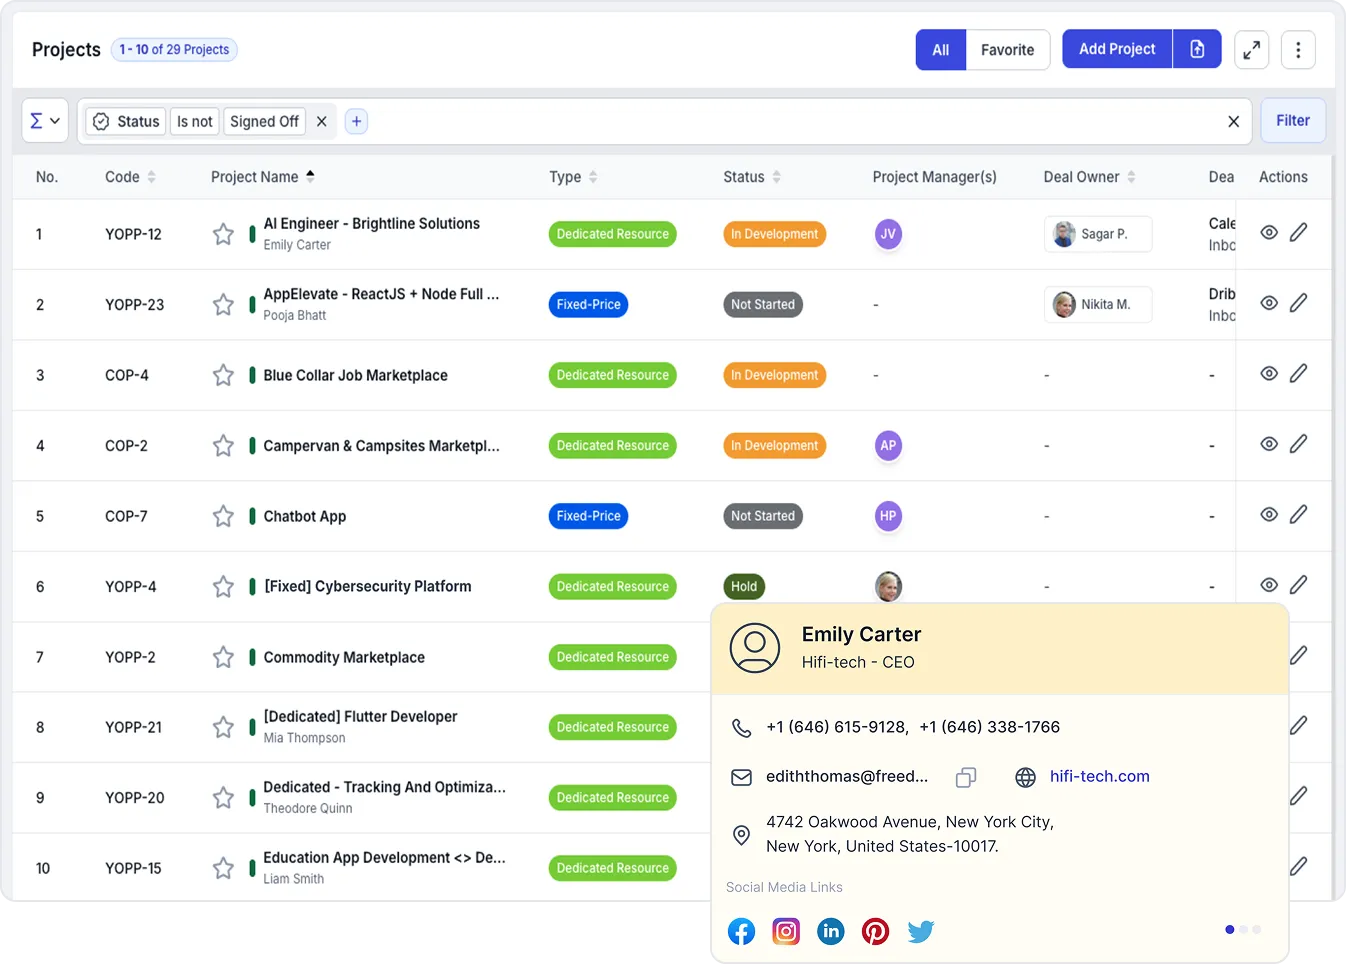This screenshot has width=1346, height=964.
Task: Favorite the Commodity Marketplace project
Action: [x=223, y=657]
